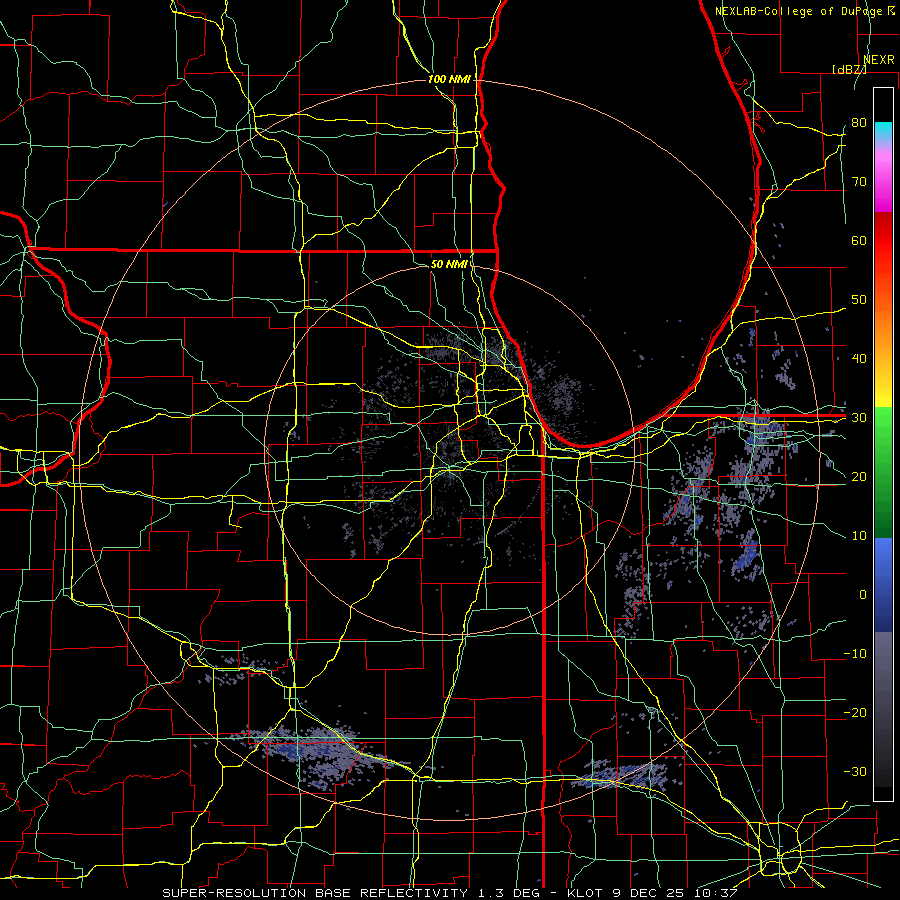900x900 pixels.
Task: Click the 40 value on the dBZ scale
Action: click(859, 359)
